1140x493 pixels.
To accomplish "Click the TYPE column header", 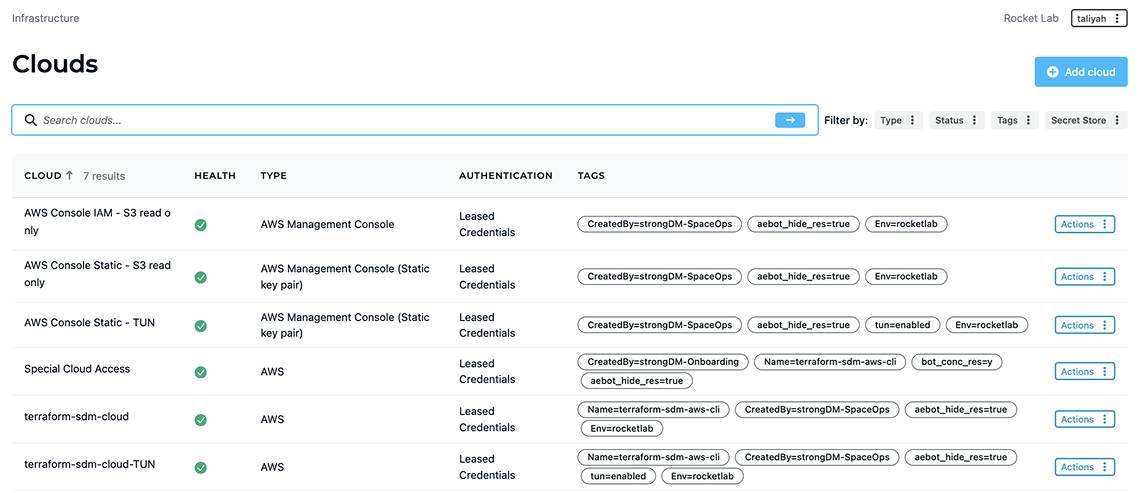I will 273,175.
